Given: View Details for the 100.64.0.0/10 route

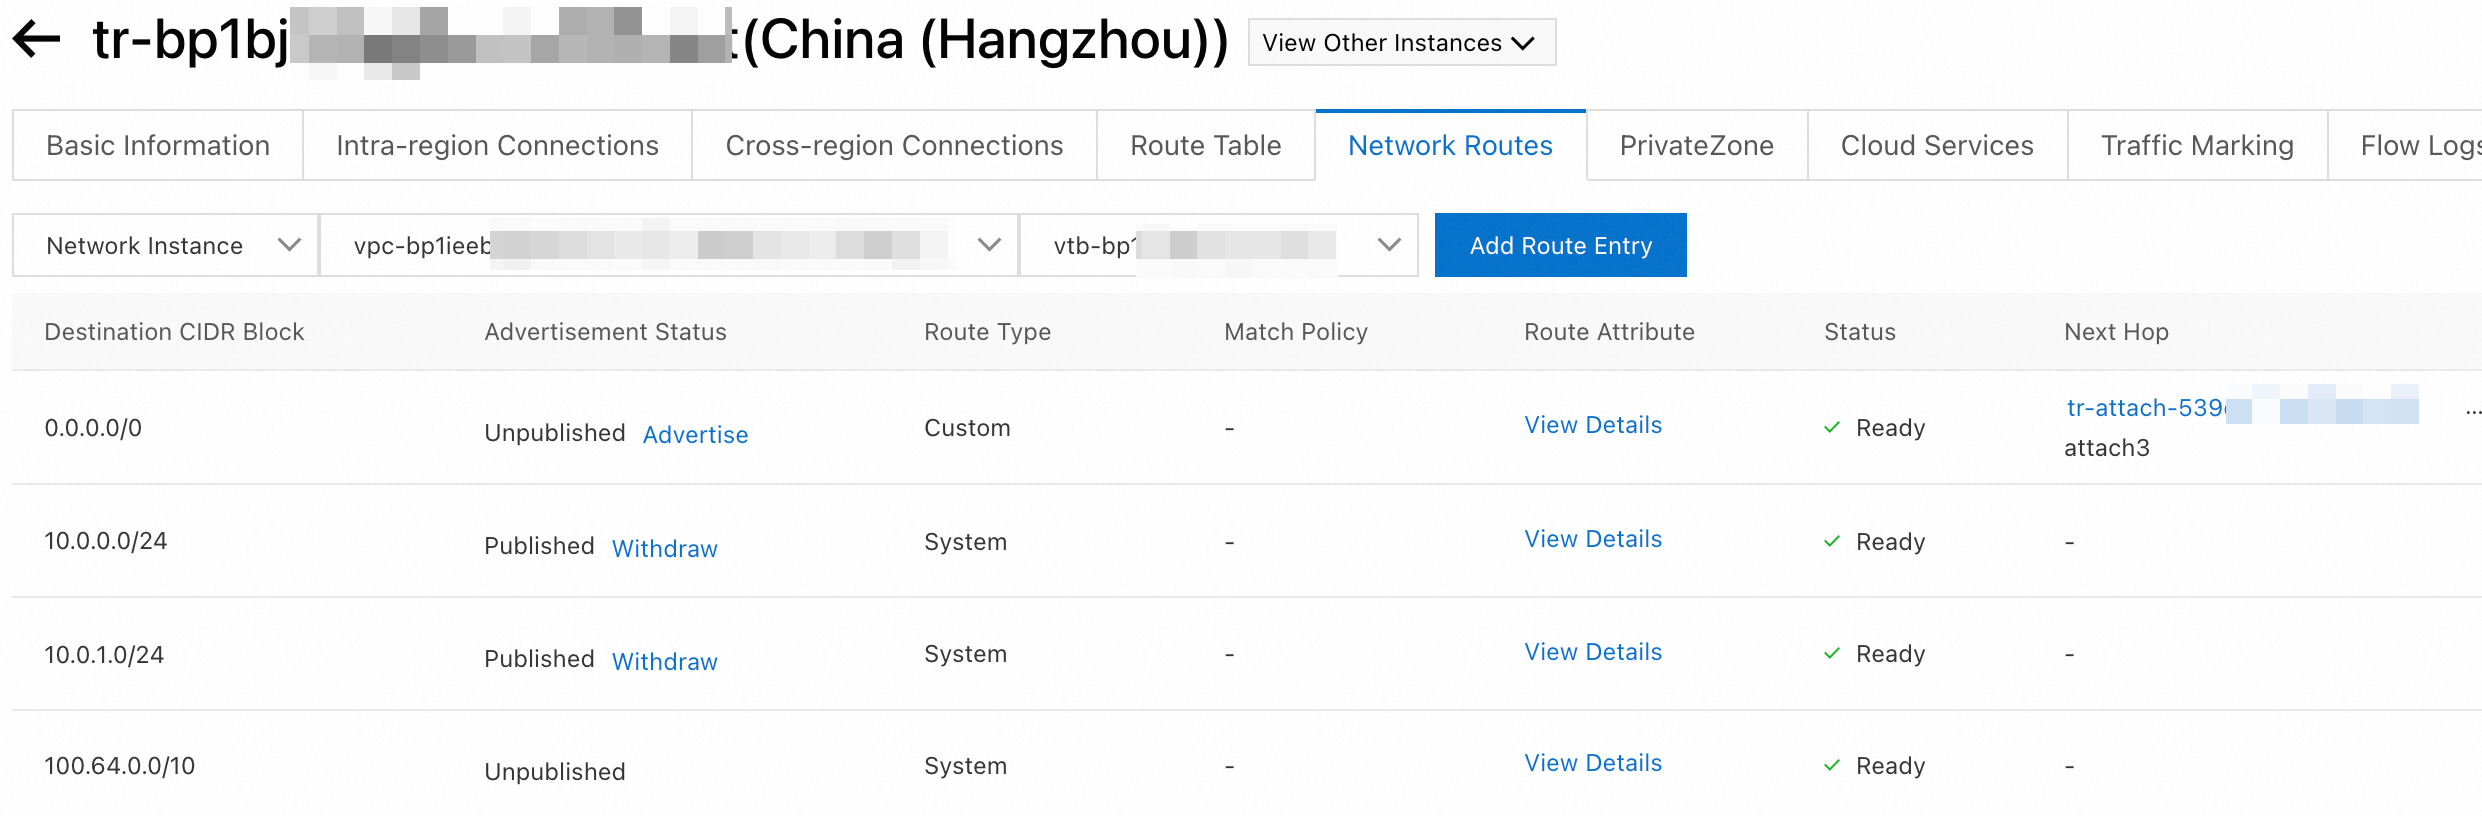Looking at the screenshot, I should pyautogui.click(x=1593, y=763).
